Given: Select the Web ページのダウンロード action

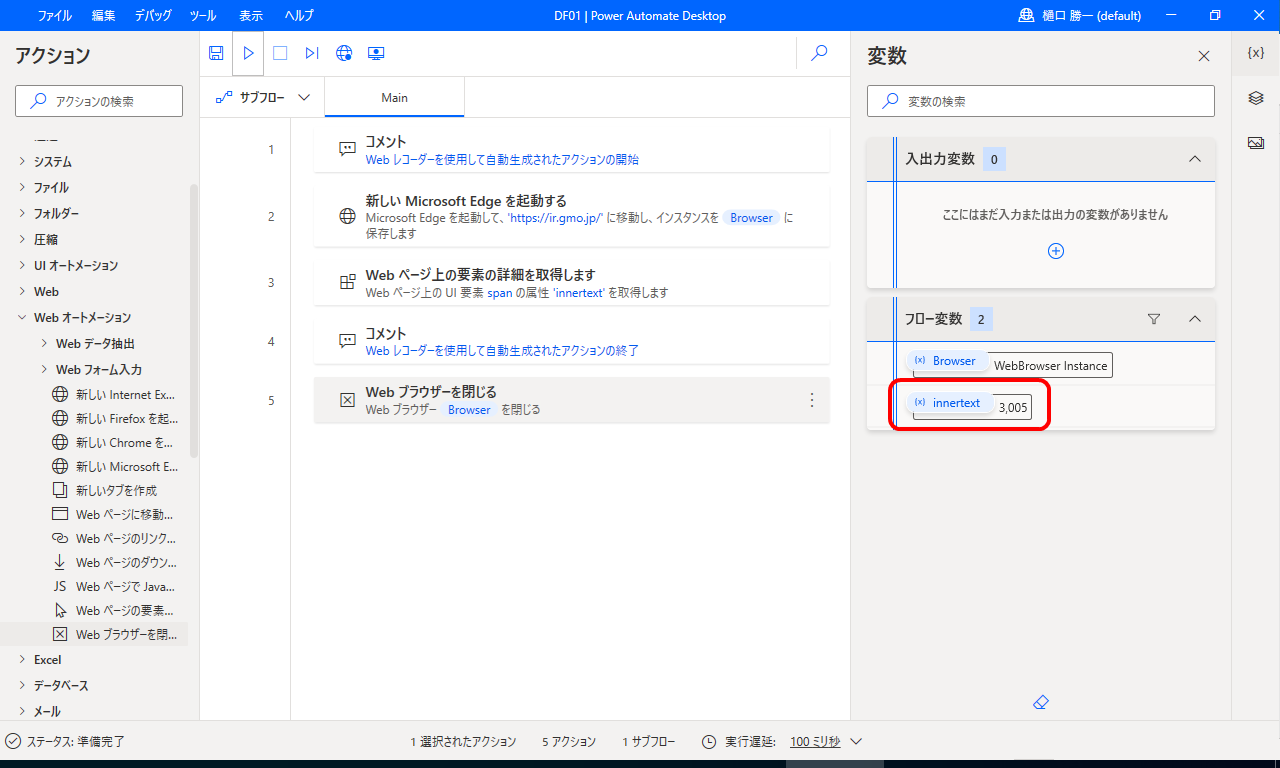Looking at the screenshot, I should tap(113, 563).
